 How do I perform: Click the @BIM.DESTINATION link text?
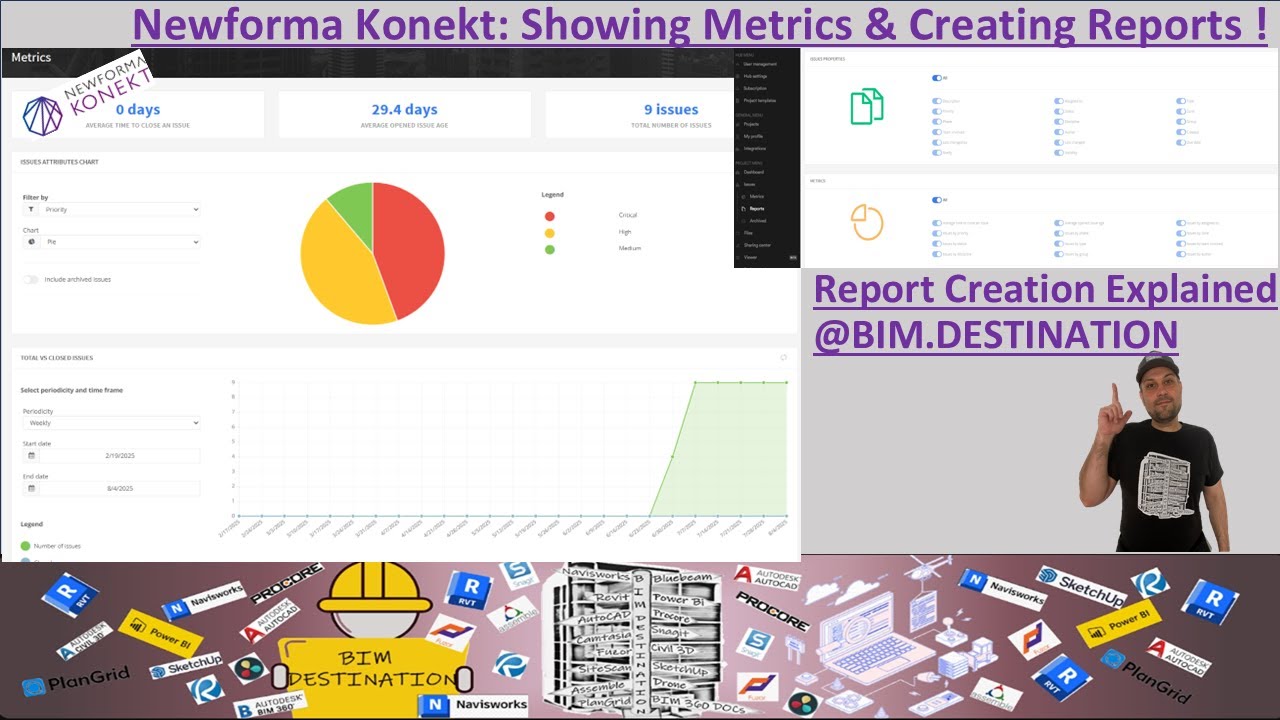click(x=995, y=333)
